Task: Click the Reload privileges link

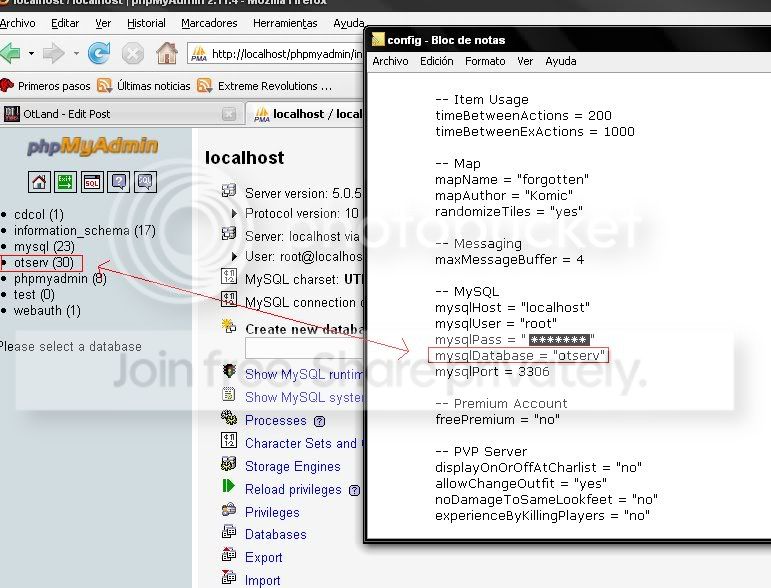Action: pyautogui.click(x=293, y=490)
